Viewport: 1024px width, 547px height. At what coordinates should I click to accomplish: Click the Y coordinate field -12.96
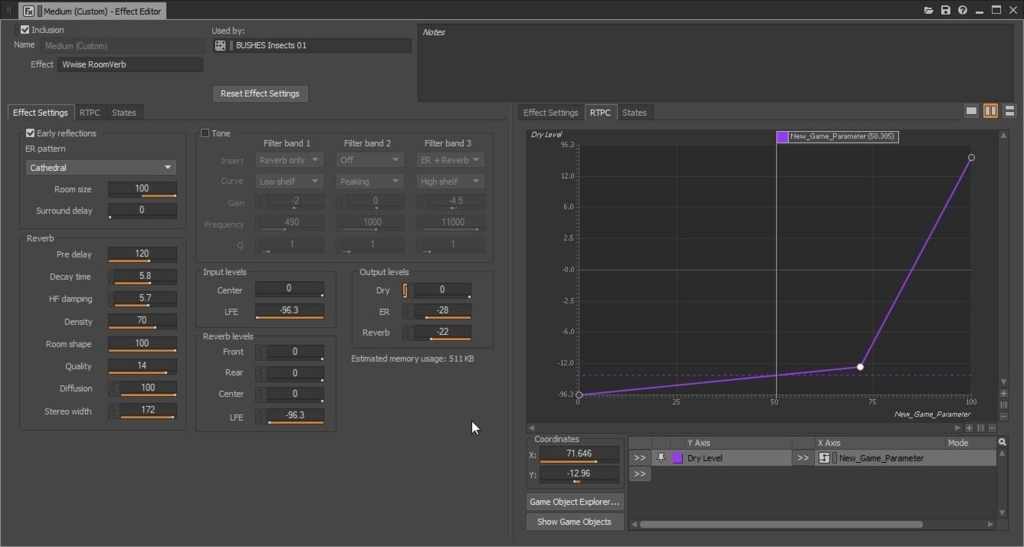pos(579,475)
